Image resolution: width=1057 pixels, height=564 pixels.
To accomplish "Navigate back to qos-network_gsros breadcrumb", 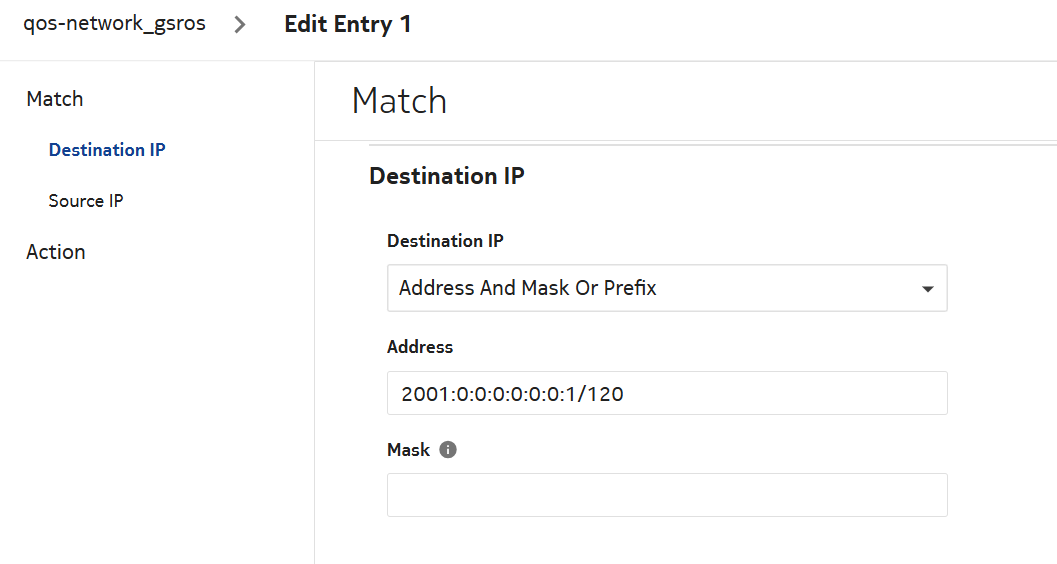I will click(114, 24).
